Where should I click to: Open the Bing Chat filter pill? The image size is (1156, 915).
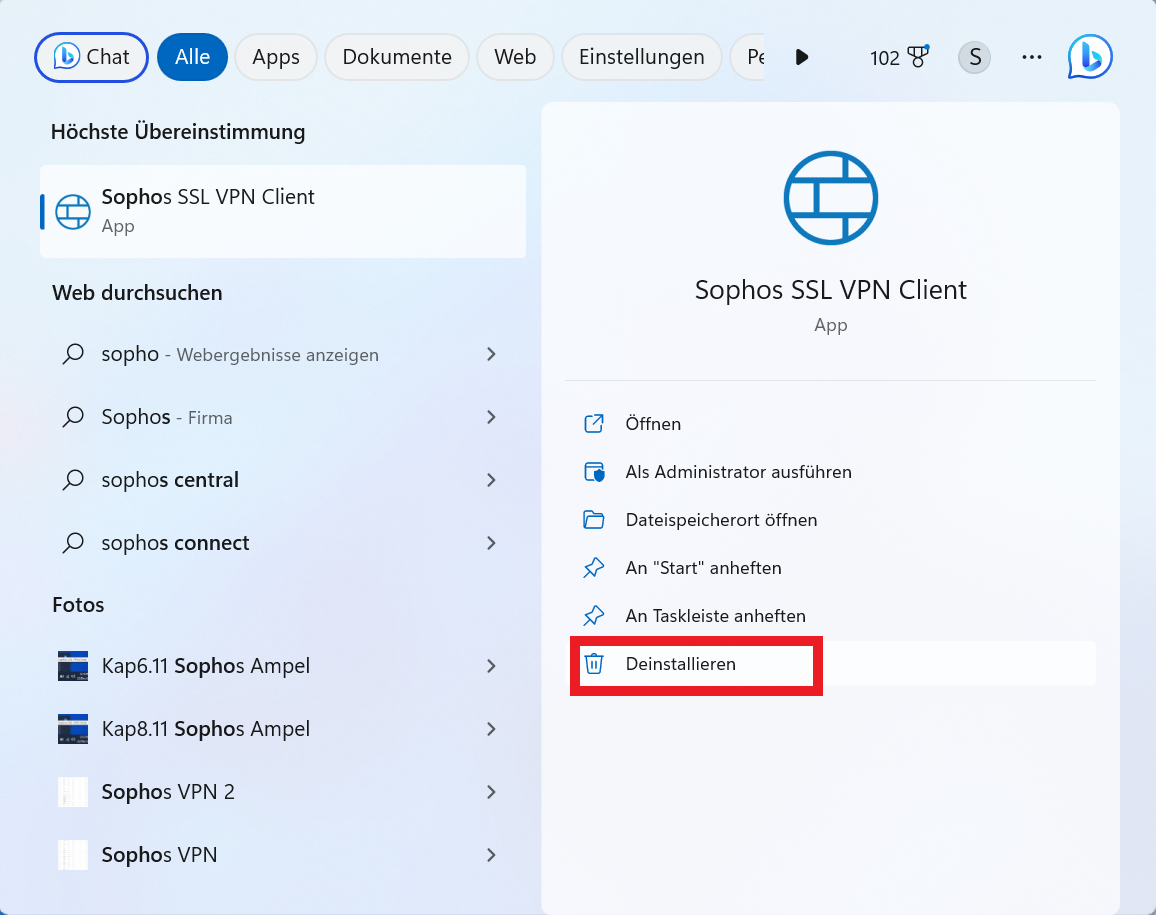click(91, 58)
